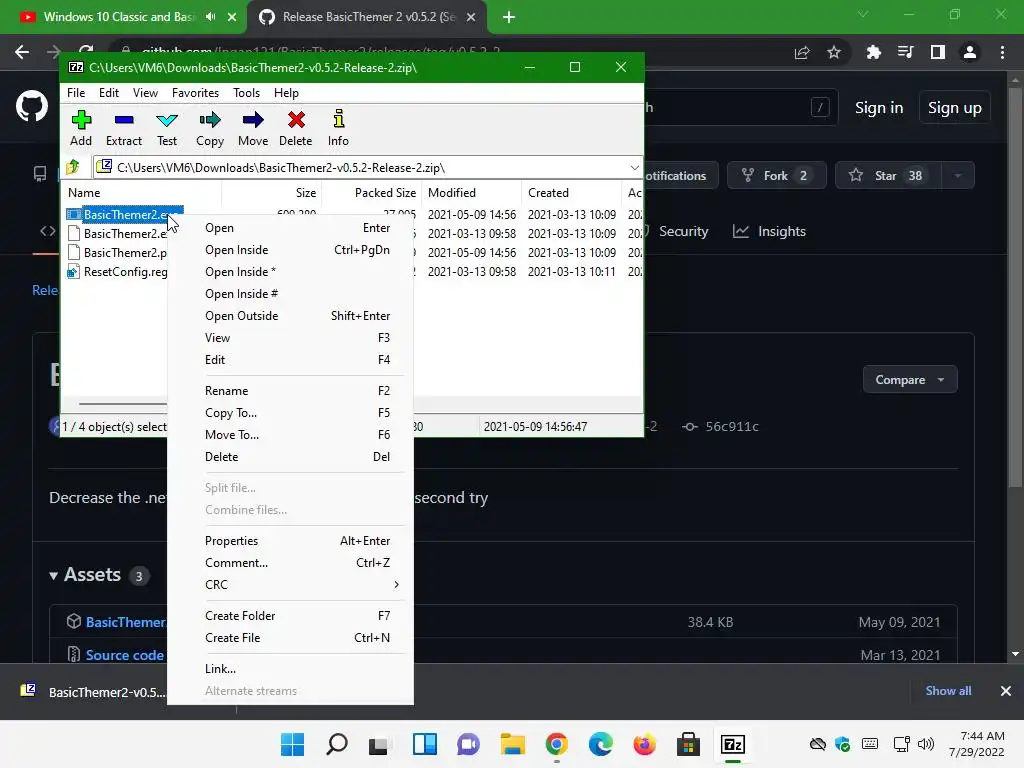Open Chrome profile avatar icon
The width and height of the screenshot is (1024, 768).
[970, 52]
